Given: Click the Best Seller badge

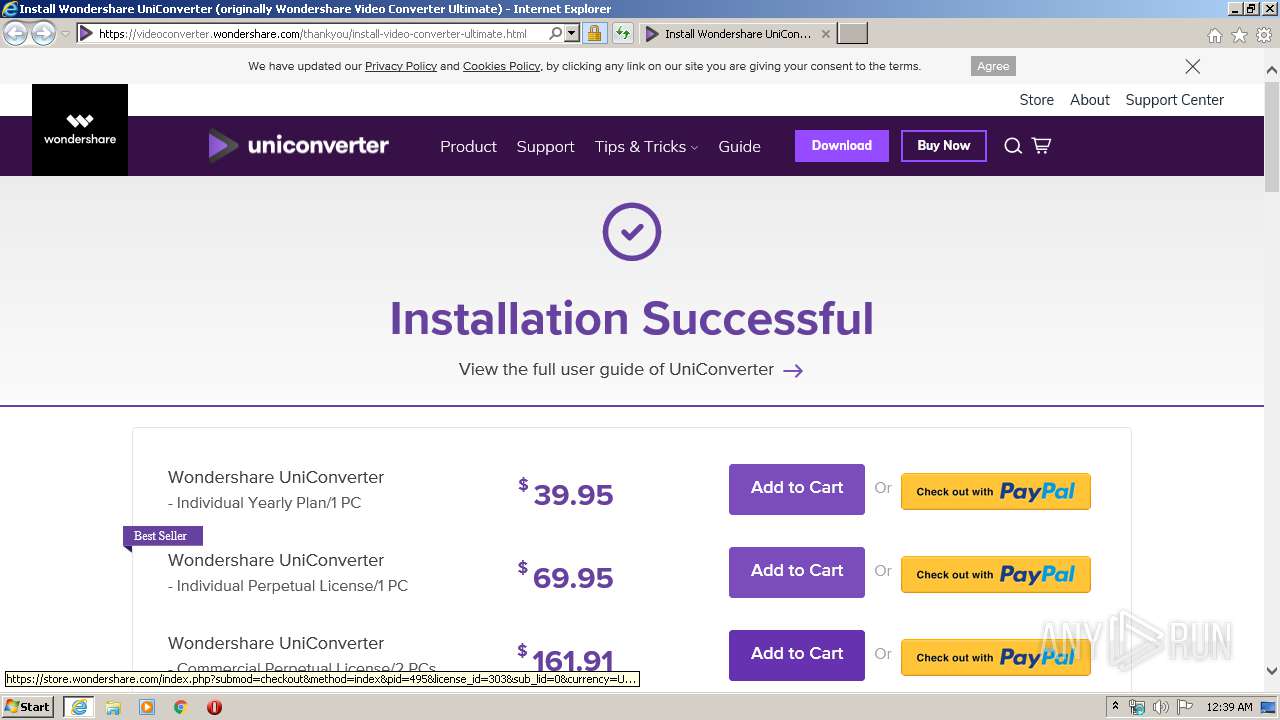Looking at the screenshot, I should [162, 536].
